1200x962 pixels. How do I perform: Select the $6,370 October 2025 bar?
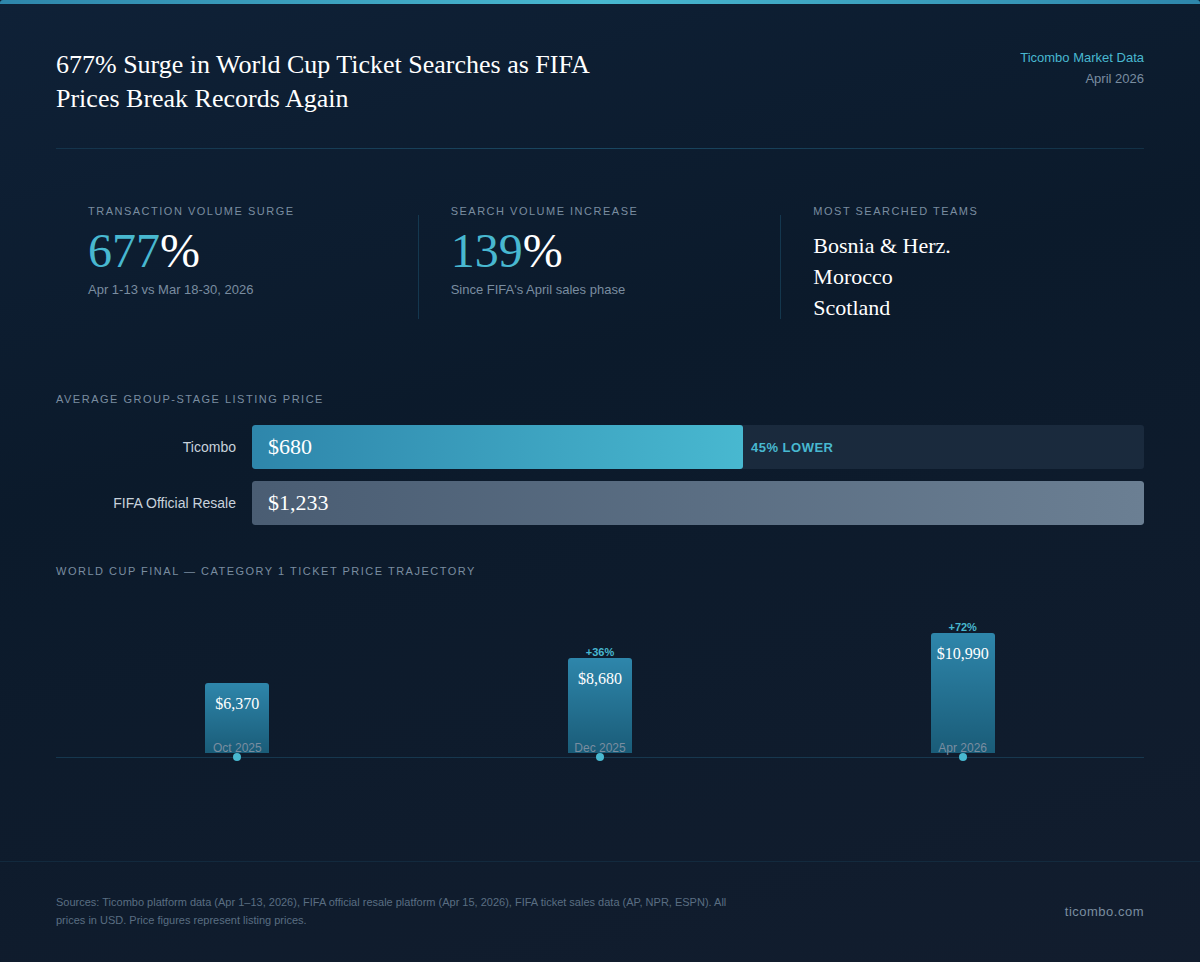coord(237,718)
